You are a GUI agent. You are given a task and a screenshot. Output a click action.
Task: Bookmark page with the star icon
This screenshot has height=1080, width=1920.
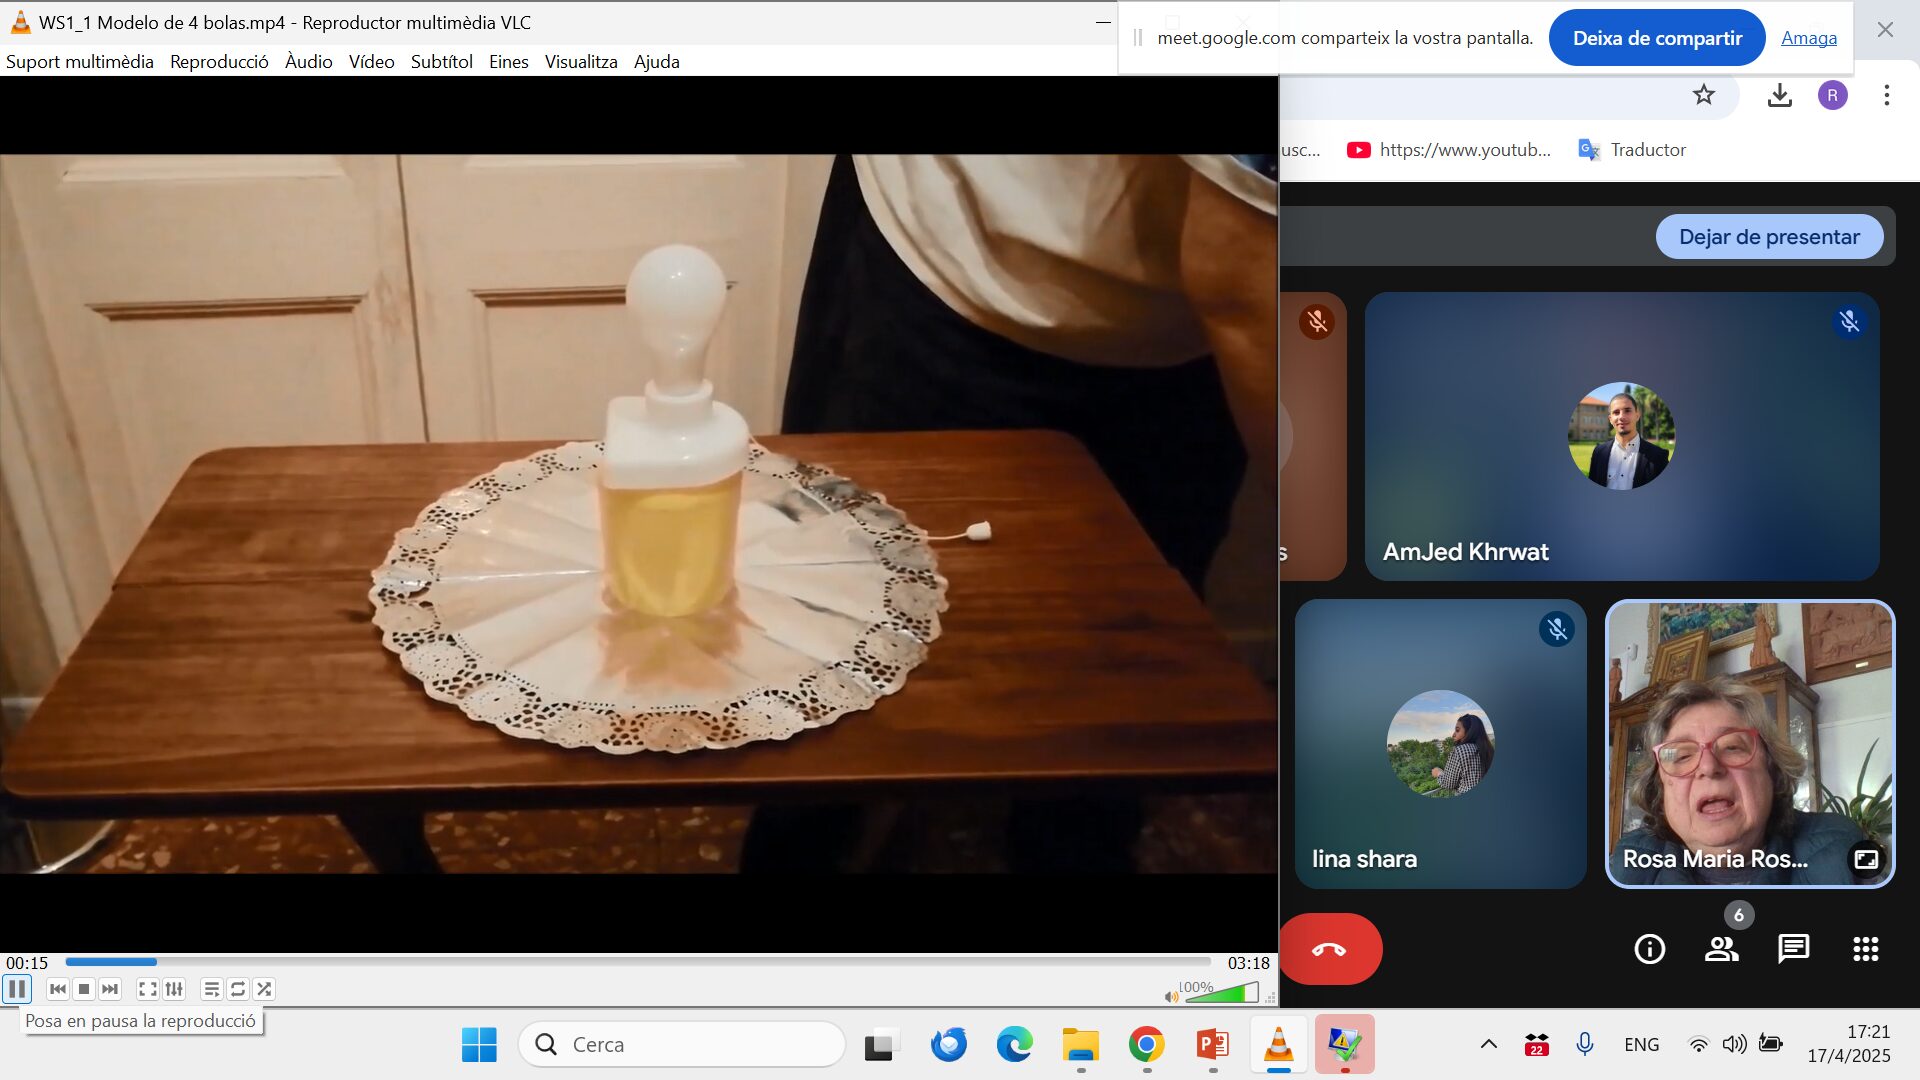1704,95
